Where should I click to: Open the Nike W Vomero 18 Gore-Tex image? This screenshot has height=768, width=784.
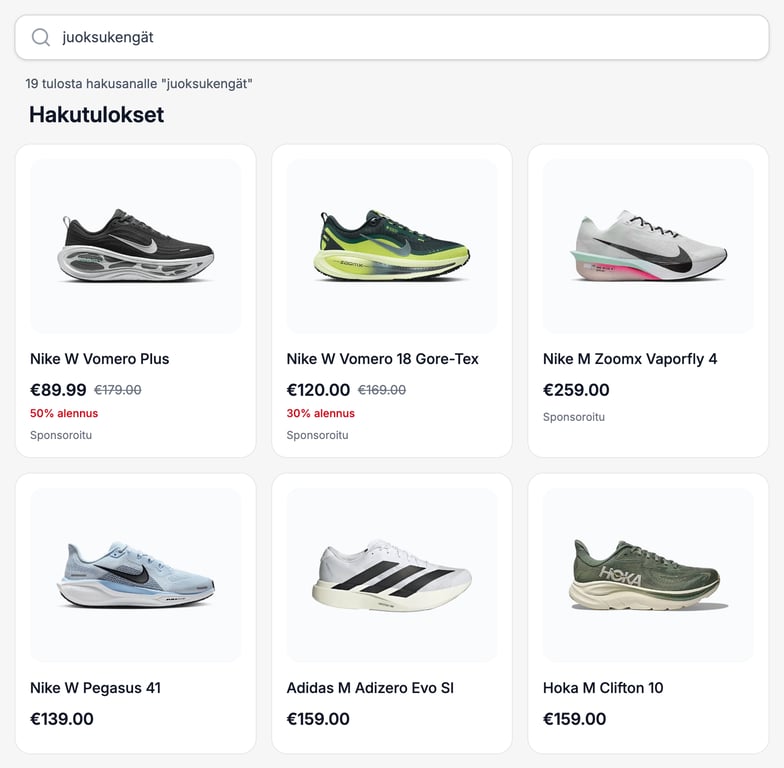point(392,246)
